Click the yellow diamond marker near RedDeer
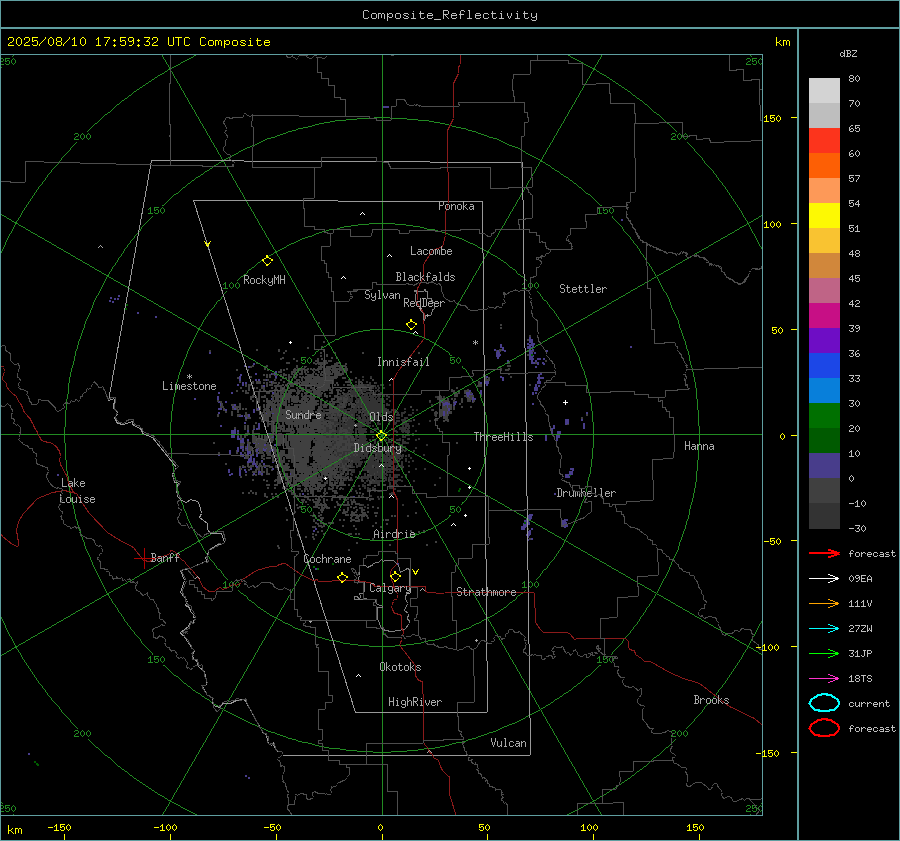The width and height of the screenshot is (900, 841). click(x=412, y=325)
